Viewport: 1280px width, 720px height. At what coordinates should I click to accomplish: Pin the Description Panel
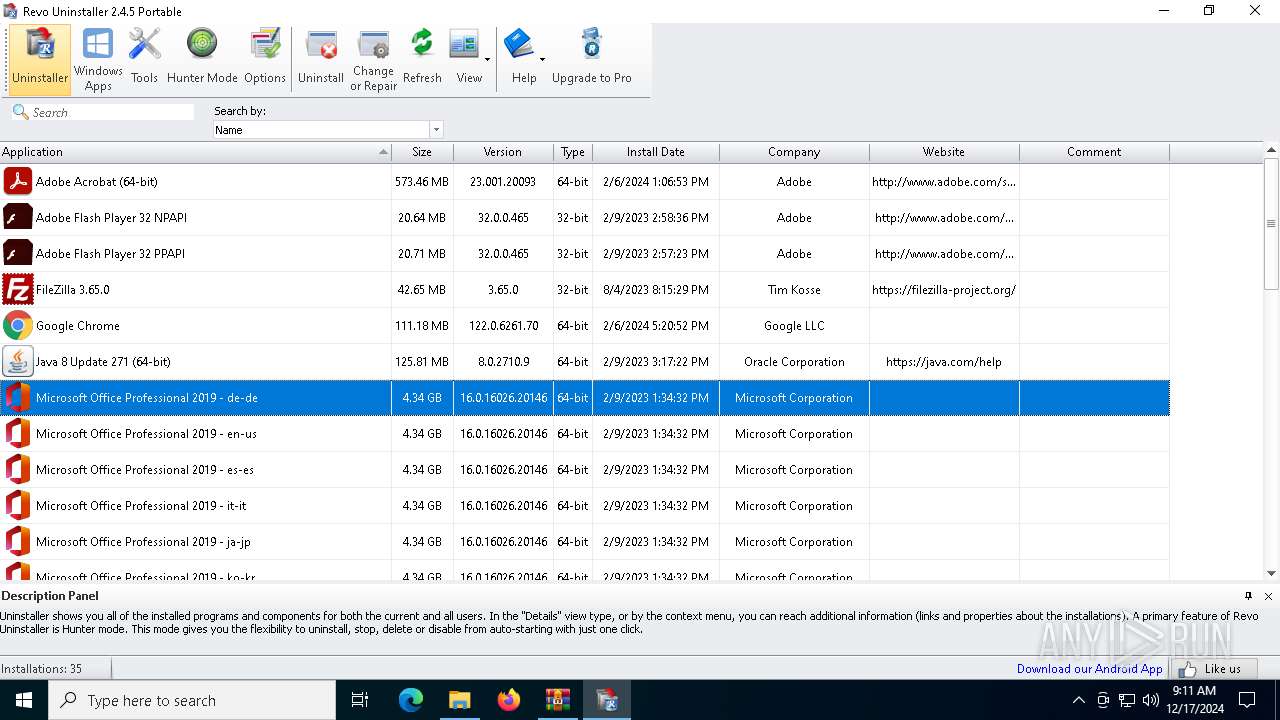(1248, 596)
